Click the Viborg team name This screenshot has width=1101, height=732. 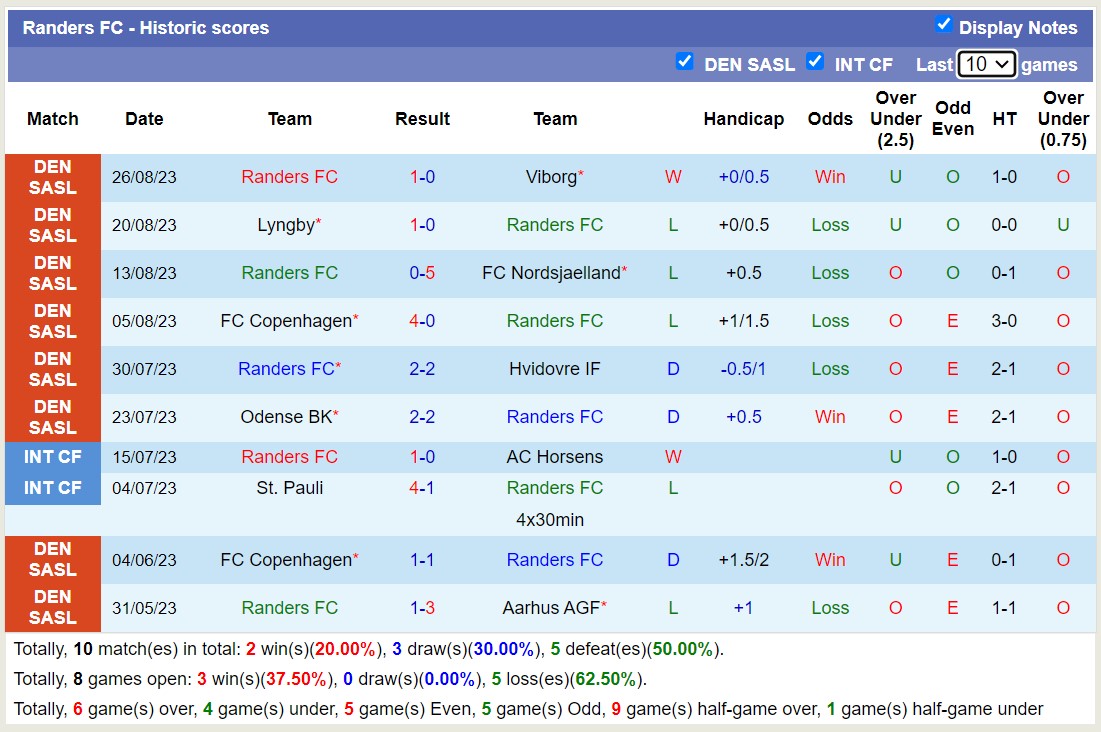552,177
